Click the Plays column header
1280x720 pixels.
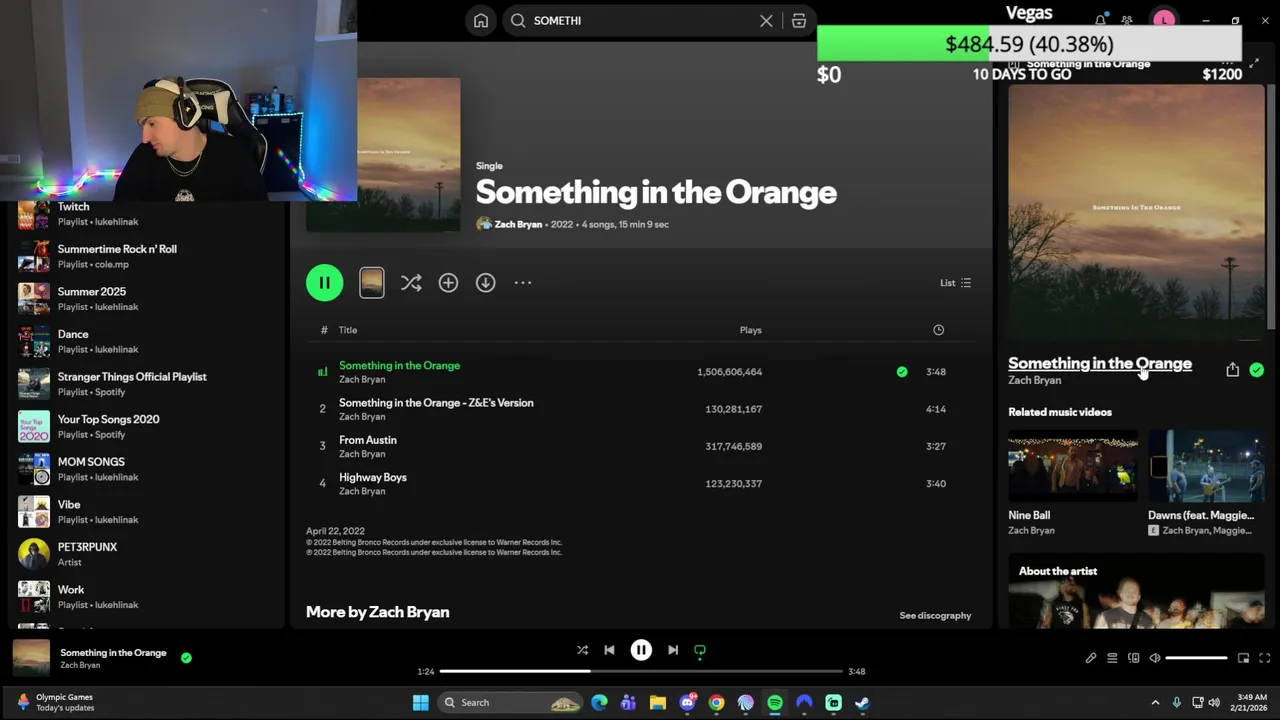pyautogui.click(x=750, y=330)
